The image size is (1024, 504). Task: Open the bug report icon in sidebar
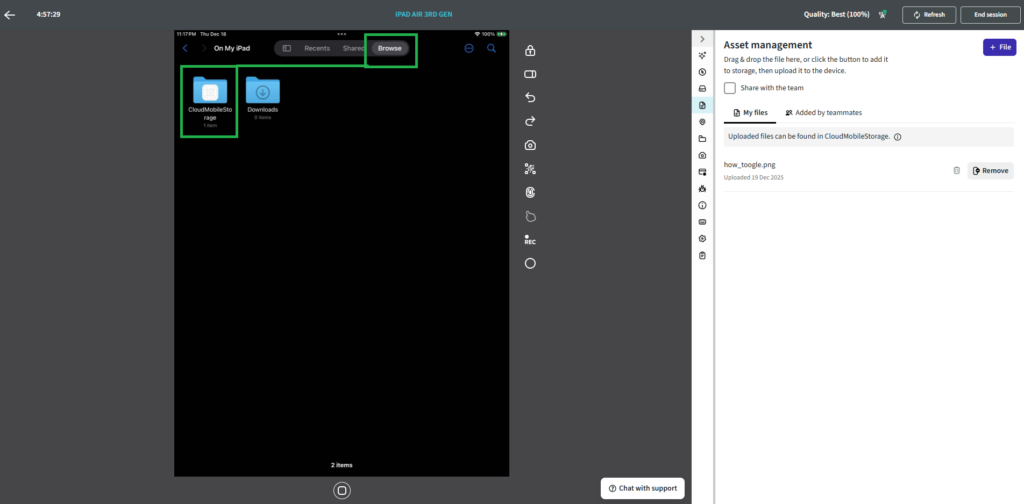702,188
